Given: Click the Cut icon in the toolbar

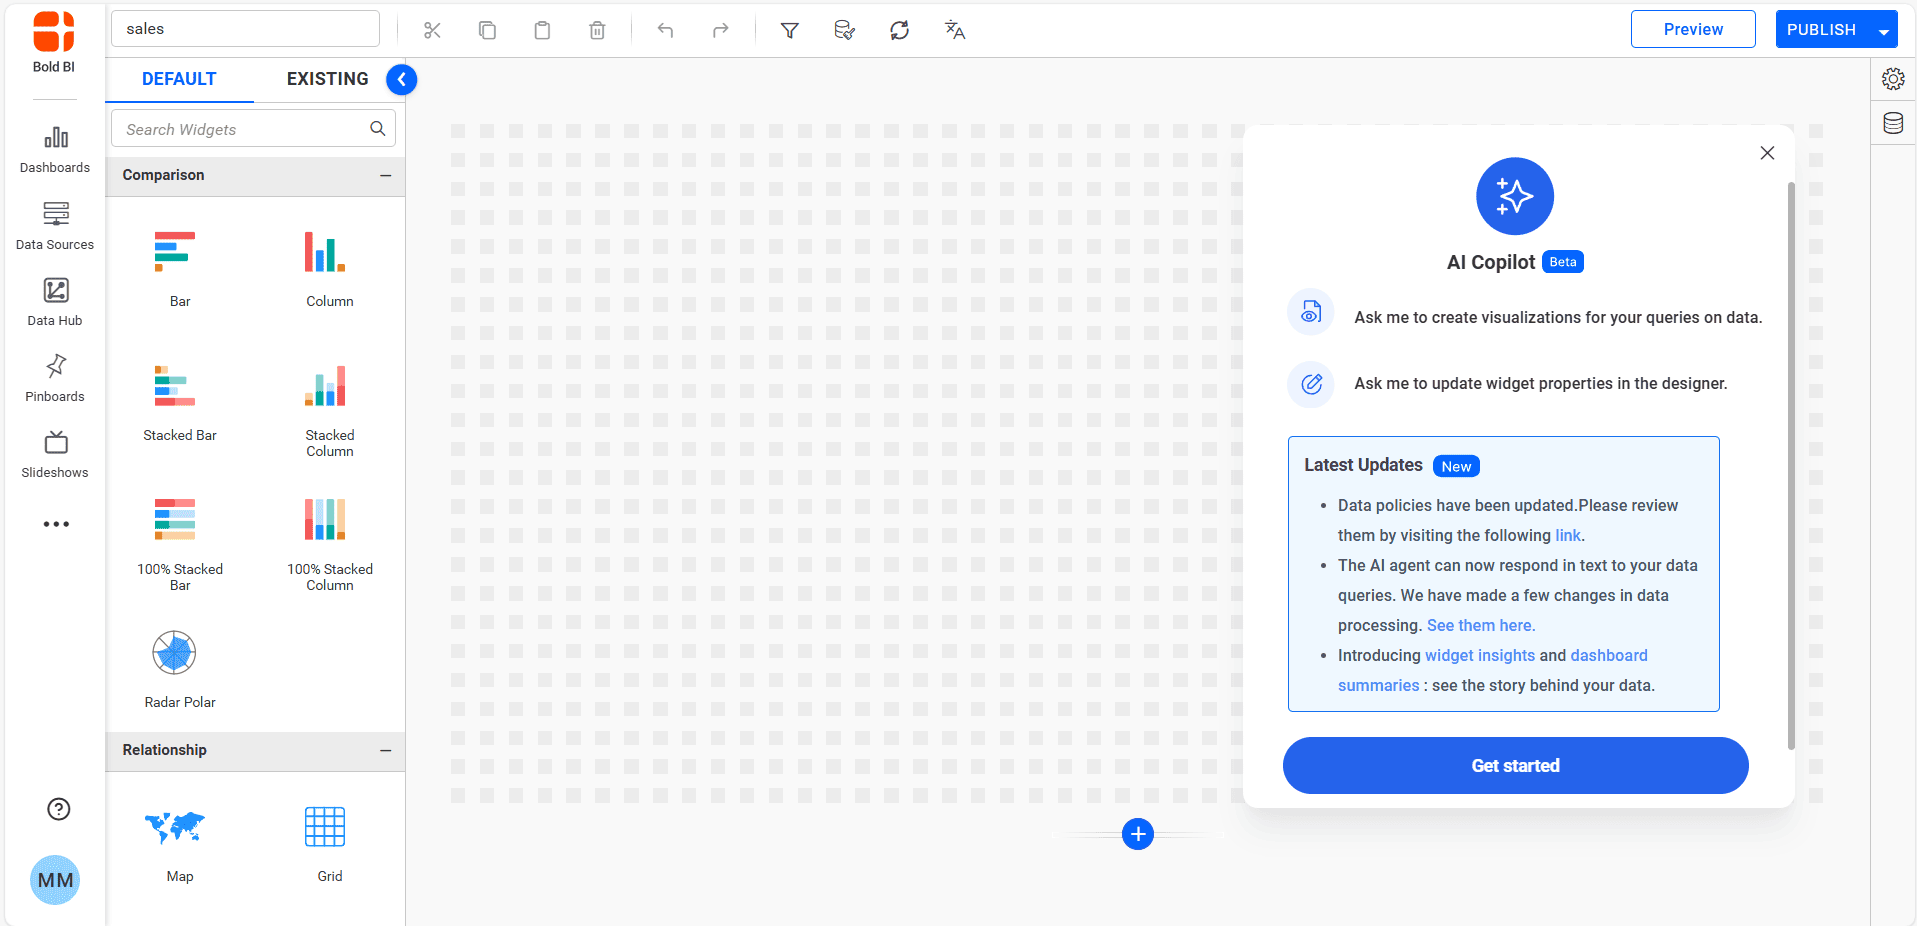Looking at the screenshot, I should click(432, 30).
